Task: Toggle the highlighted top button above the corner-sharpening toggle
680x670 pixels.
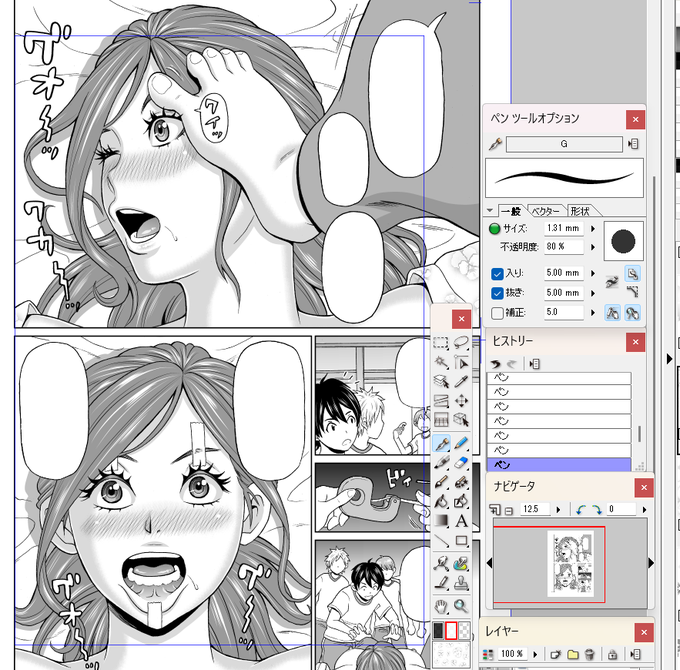Action: coord(632,274)
